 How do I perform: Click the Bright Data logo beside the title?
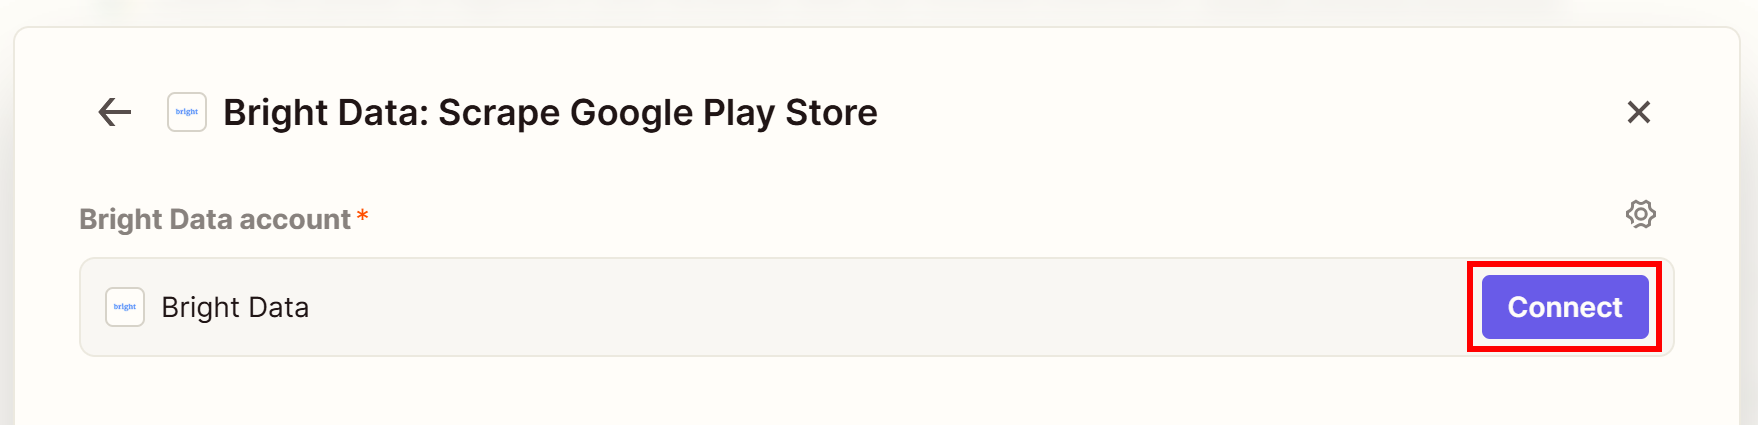pyautogui.click(x=187, y=112)
